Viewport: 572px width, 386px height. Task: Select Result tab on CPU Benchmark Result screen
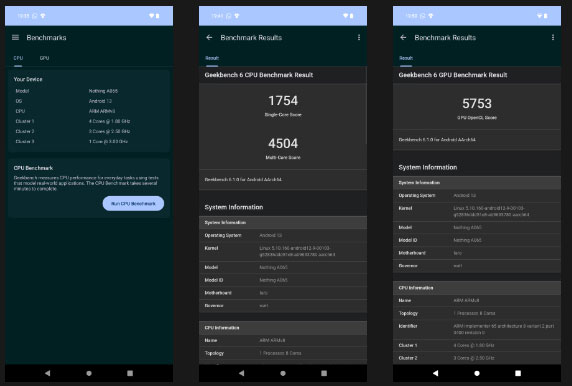[x=212, y=58]
